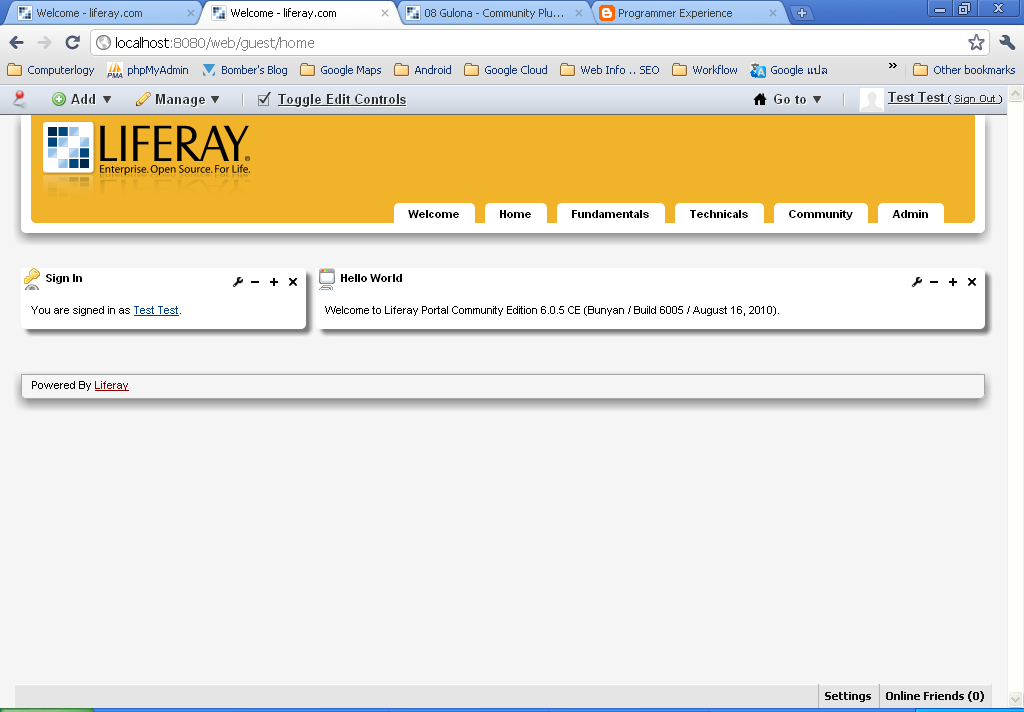Image resolution: width=1024 pixels, height=712 pixels.
Task: Open Google Maps bookmarks folder
Action: [x=341, y=70]
